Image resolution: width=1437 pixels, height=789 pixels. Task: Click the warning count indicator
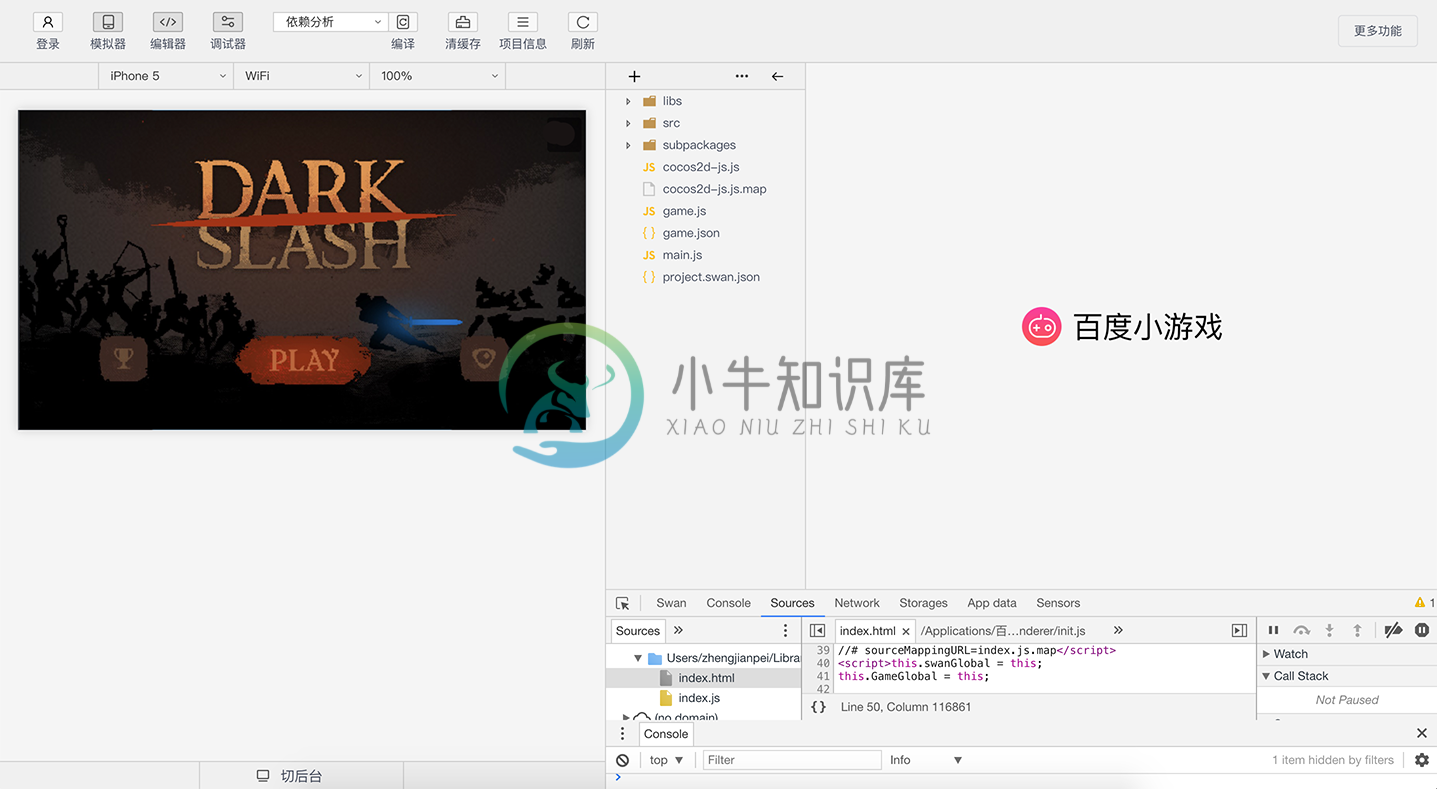pos(1425,603)
